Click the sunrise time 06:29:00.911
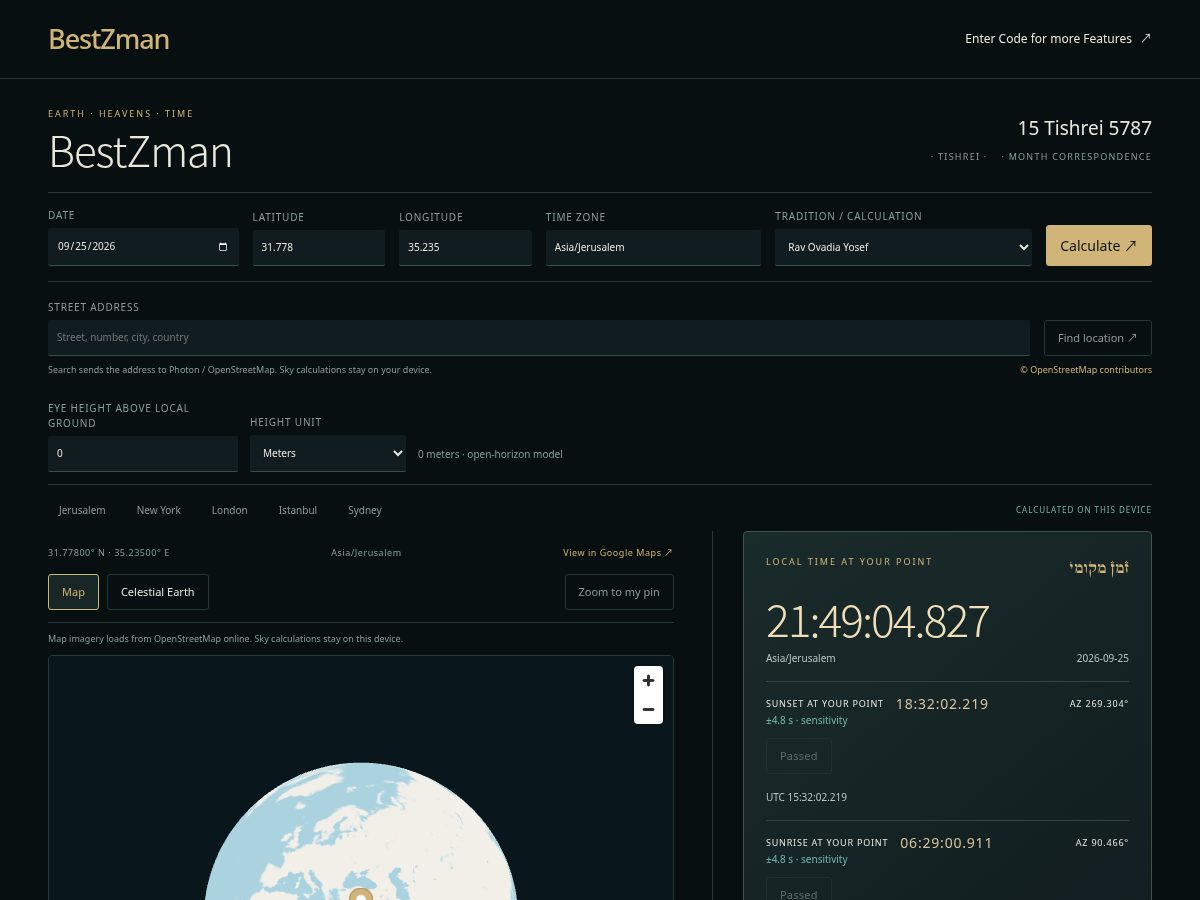The image size is (1200, 900). (946, 843)
